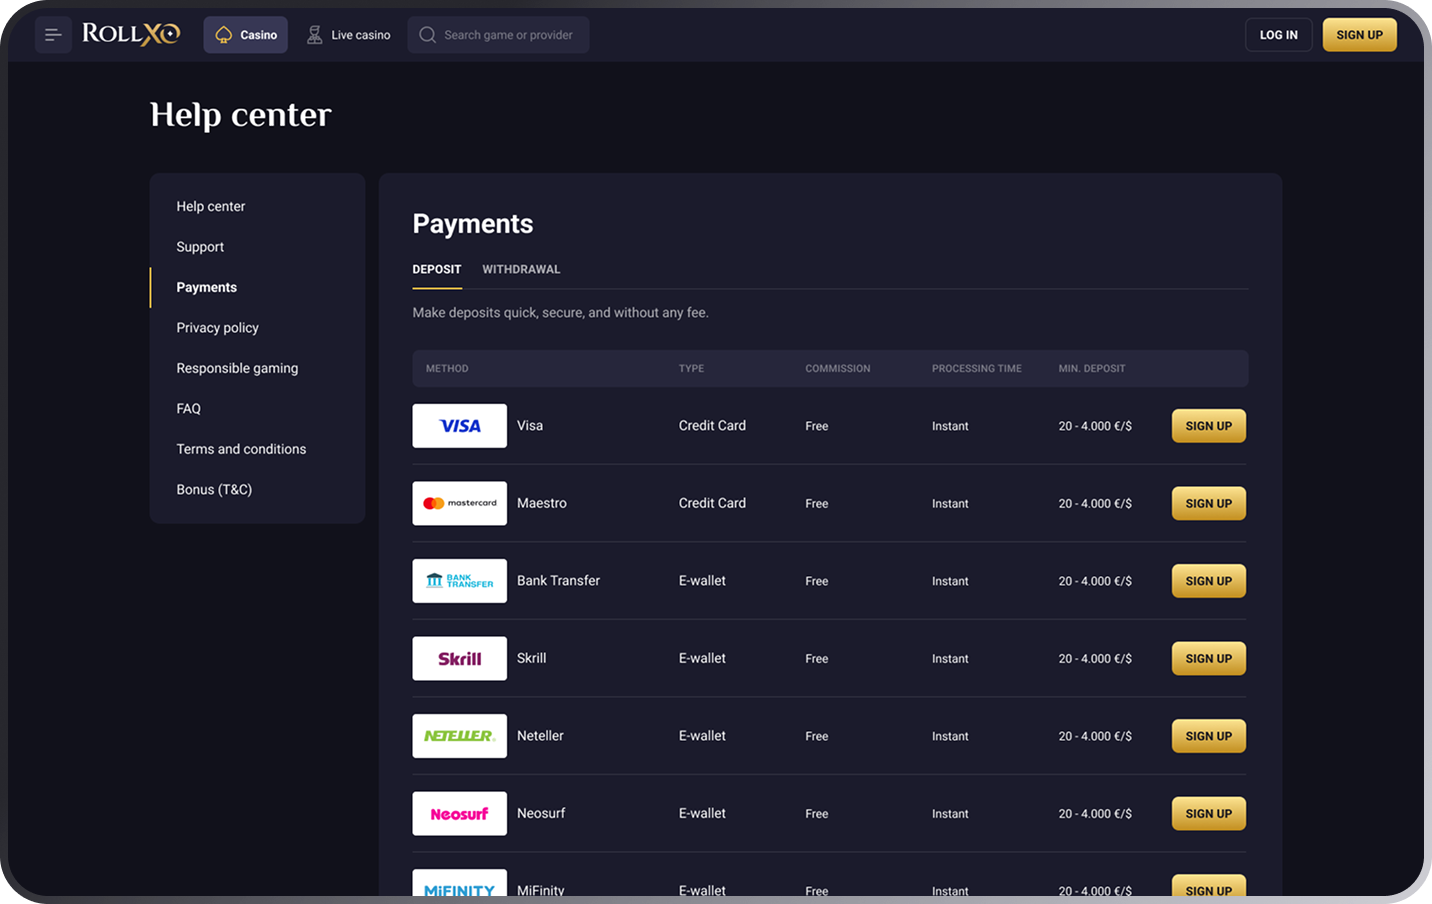The width and height of the screenshot is (1432, 904).
Task: Click the RollXO logo
Action: tap(131, 34)
